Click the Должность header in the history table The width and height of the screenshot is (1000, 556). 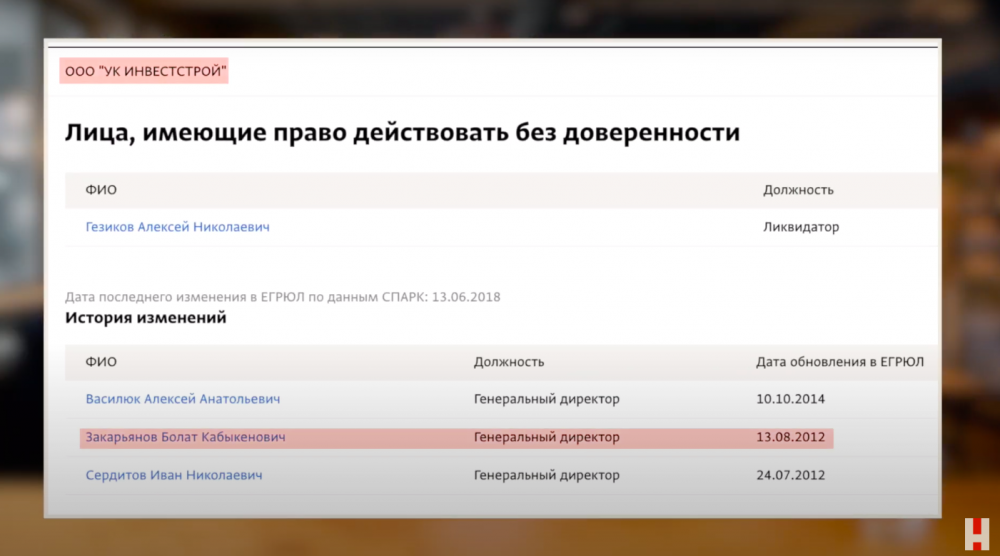click(x=508, y=362)
